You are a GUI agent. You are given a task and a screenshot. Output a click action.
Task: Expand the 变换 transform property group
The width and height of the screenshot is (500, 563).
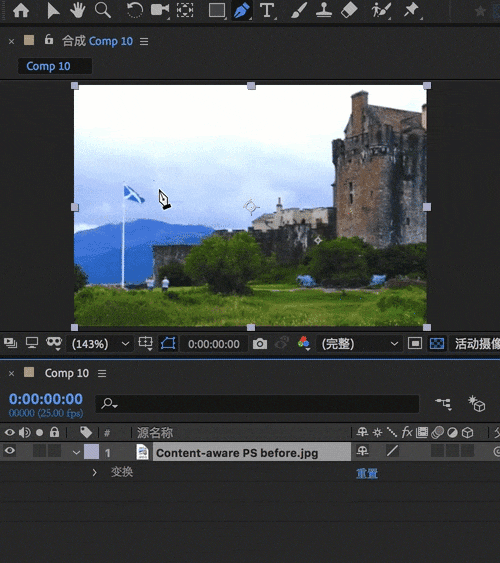[94, 473]
